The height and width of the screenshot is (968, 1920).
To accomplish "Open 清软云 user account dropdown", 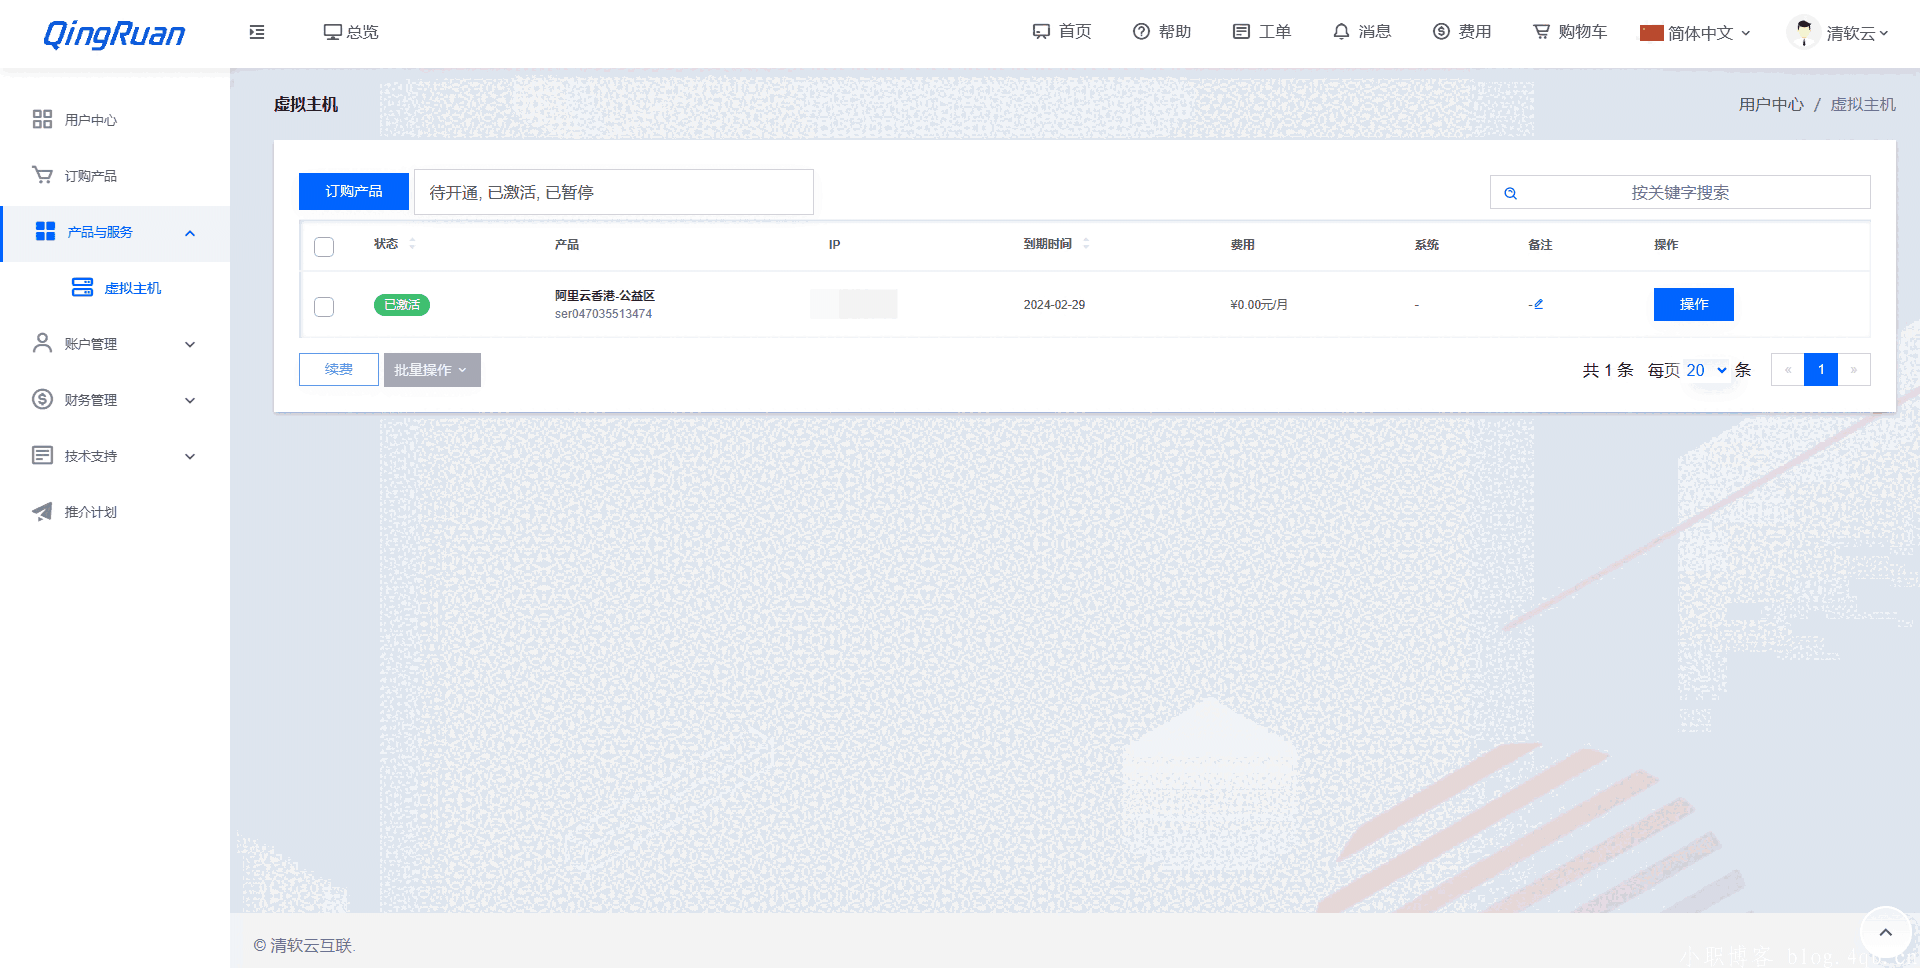I will pyautogui.click(x=1857, y=33).
